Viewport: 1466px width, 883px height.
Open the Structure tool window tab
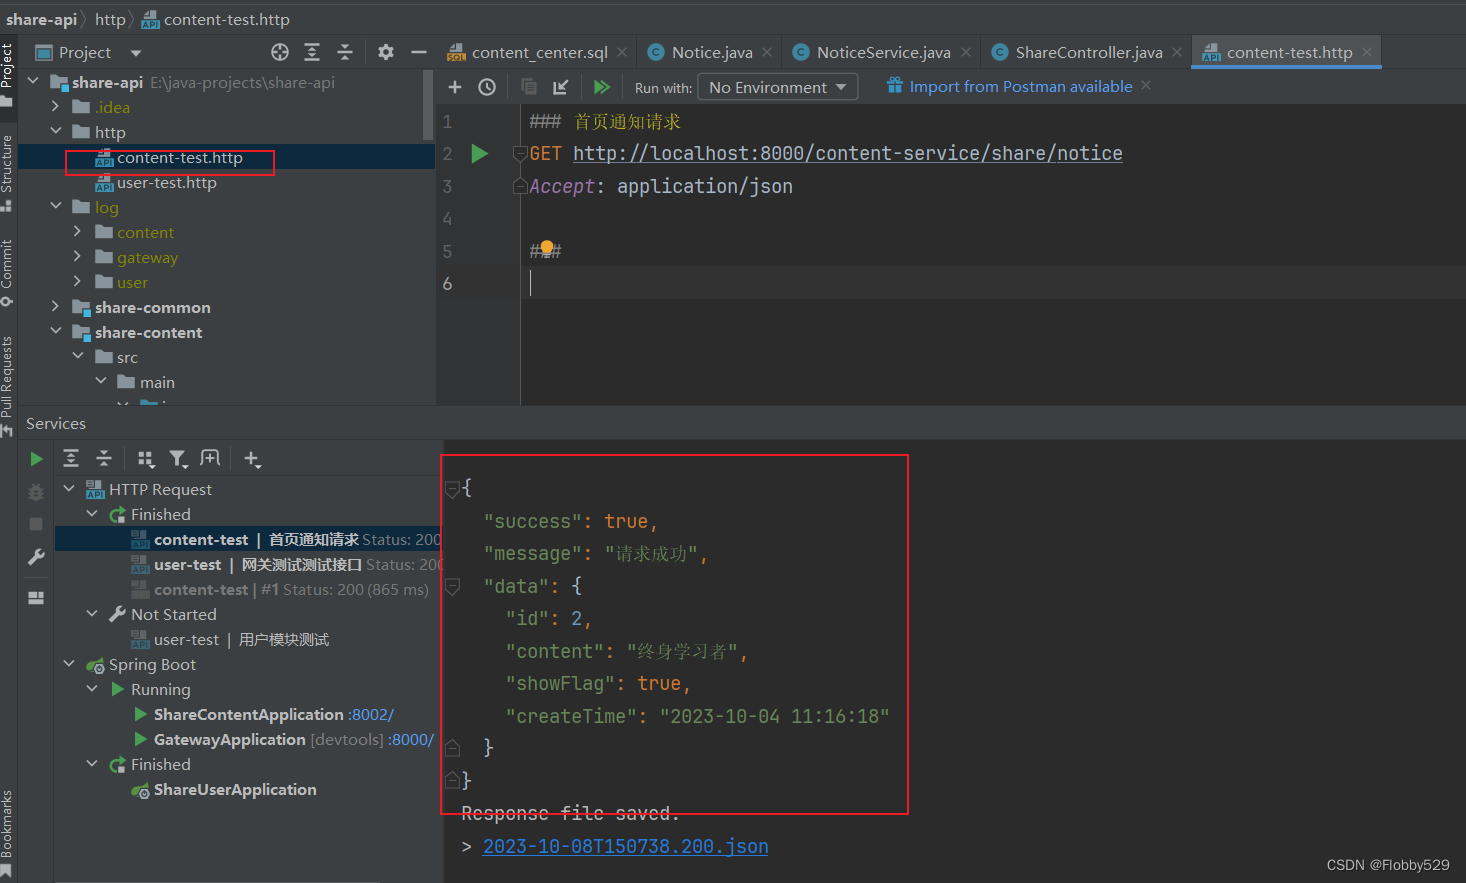point(7,172)
